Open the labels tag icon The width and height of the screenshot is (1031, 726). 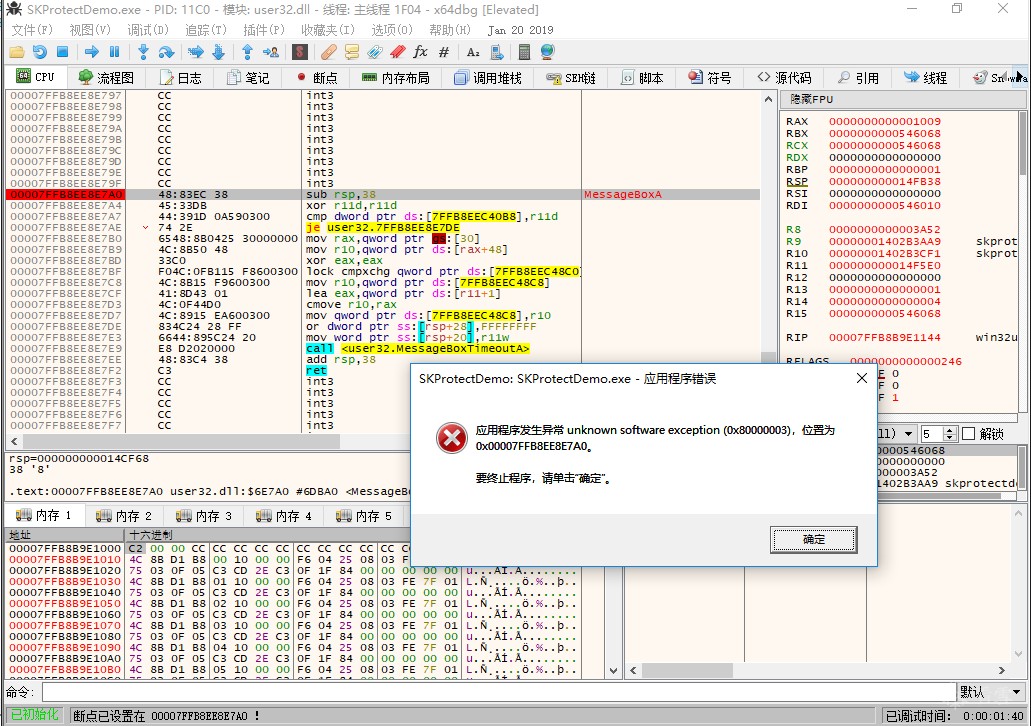tap(375, 52)
